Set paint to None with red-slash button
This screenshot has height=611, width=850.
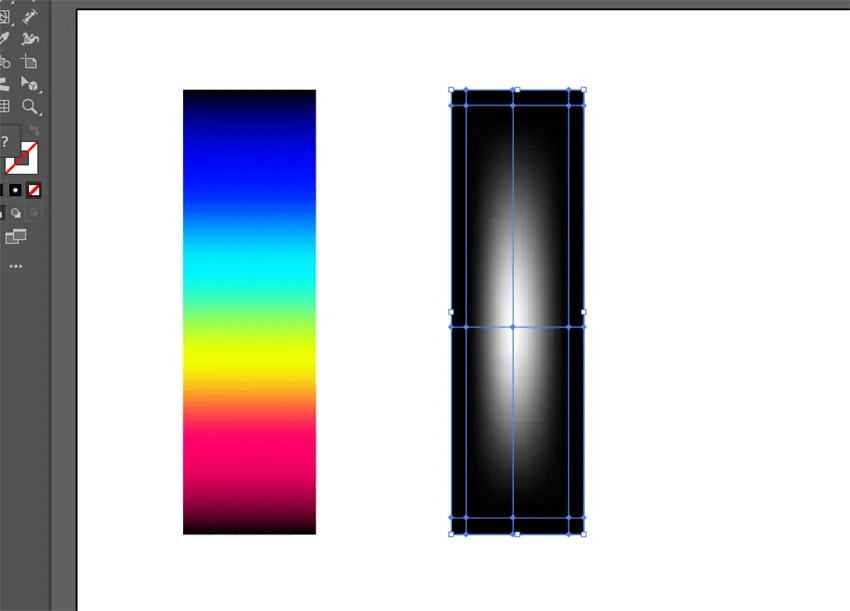click(x=34, y=190)
